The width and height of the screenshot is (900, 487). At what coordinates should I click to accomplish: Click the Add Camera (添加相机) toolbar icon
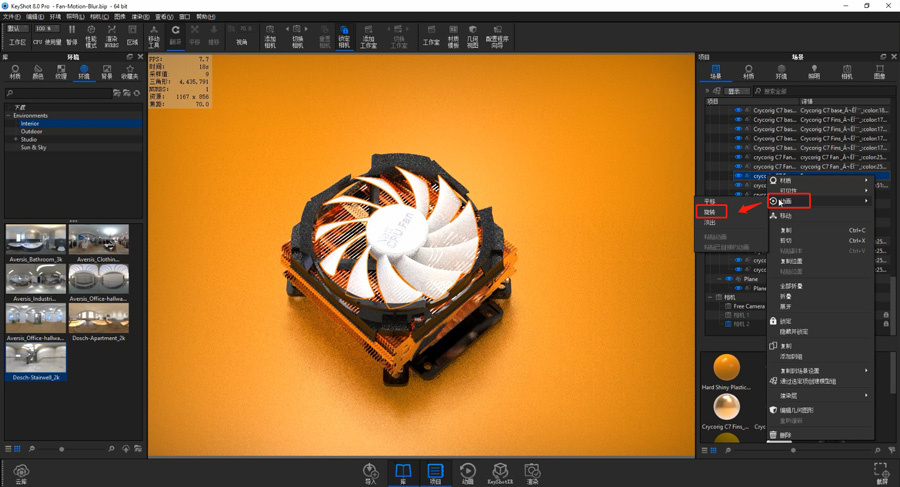point(270,36)
